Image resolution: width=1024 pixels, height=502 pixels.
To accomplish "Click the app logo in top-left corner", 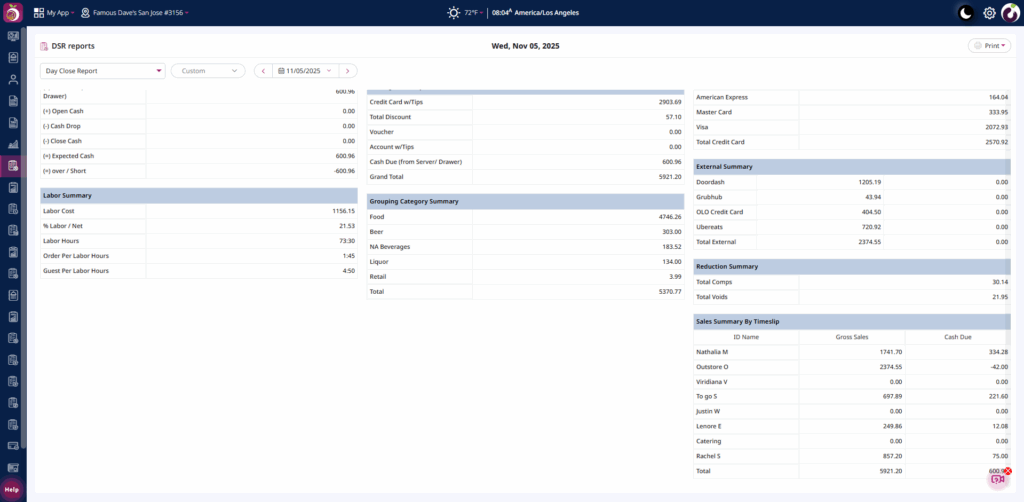I will point(13,13).
